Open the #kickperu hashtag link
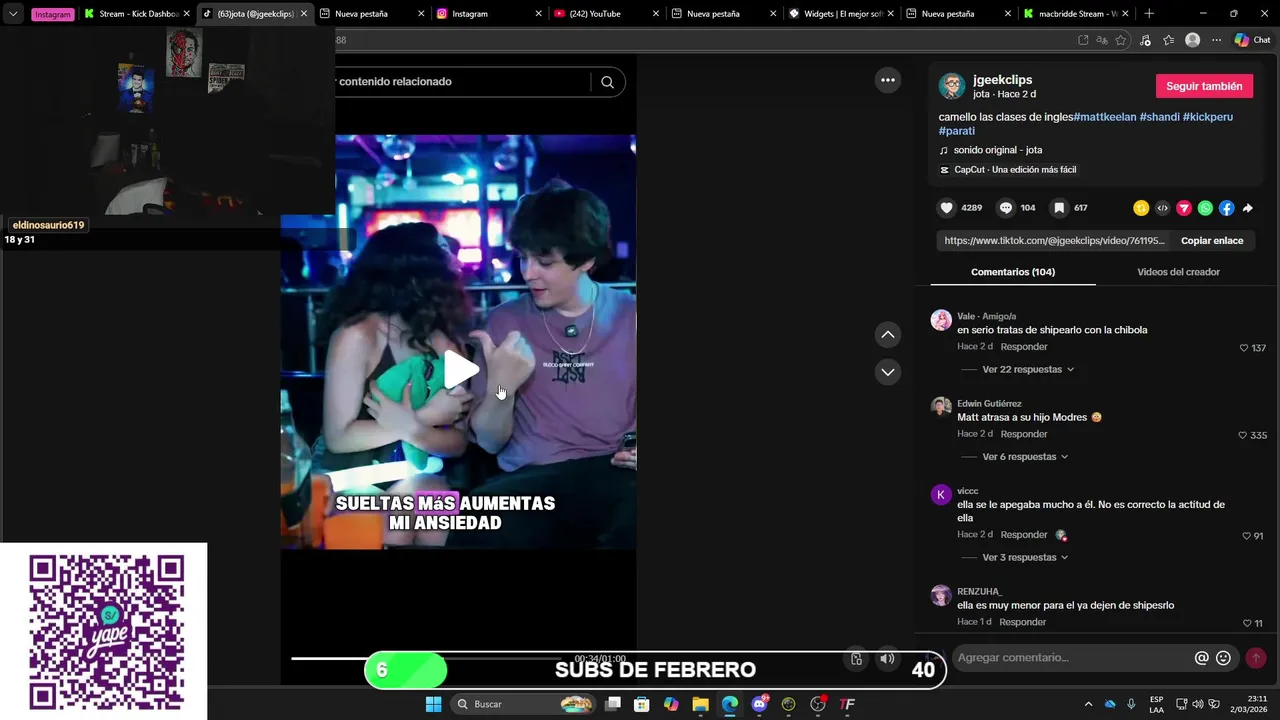1280x720 pixels. point(1208,117)
